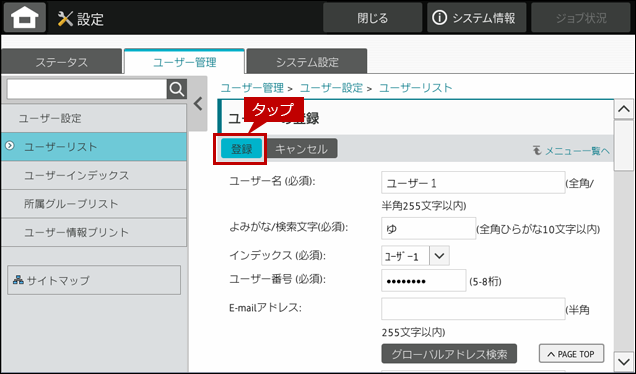Tap the グローバルアドレス検索 button
Viewport: 636px width, 374px height.
(449, 354)
